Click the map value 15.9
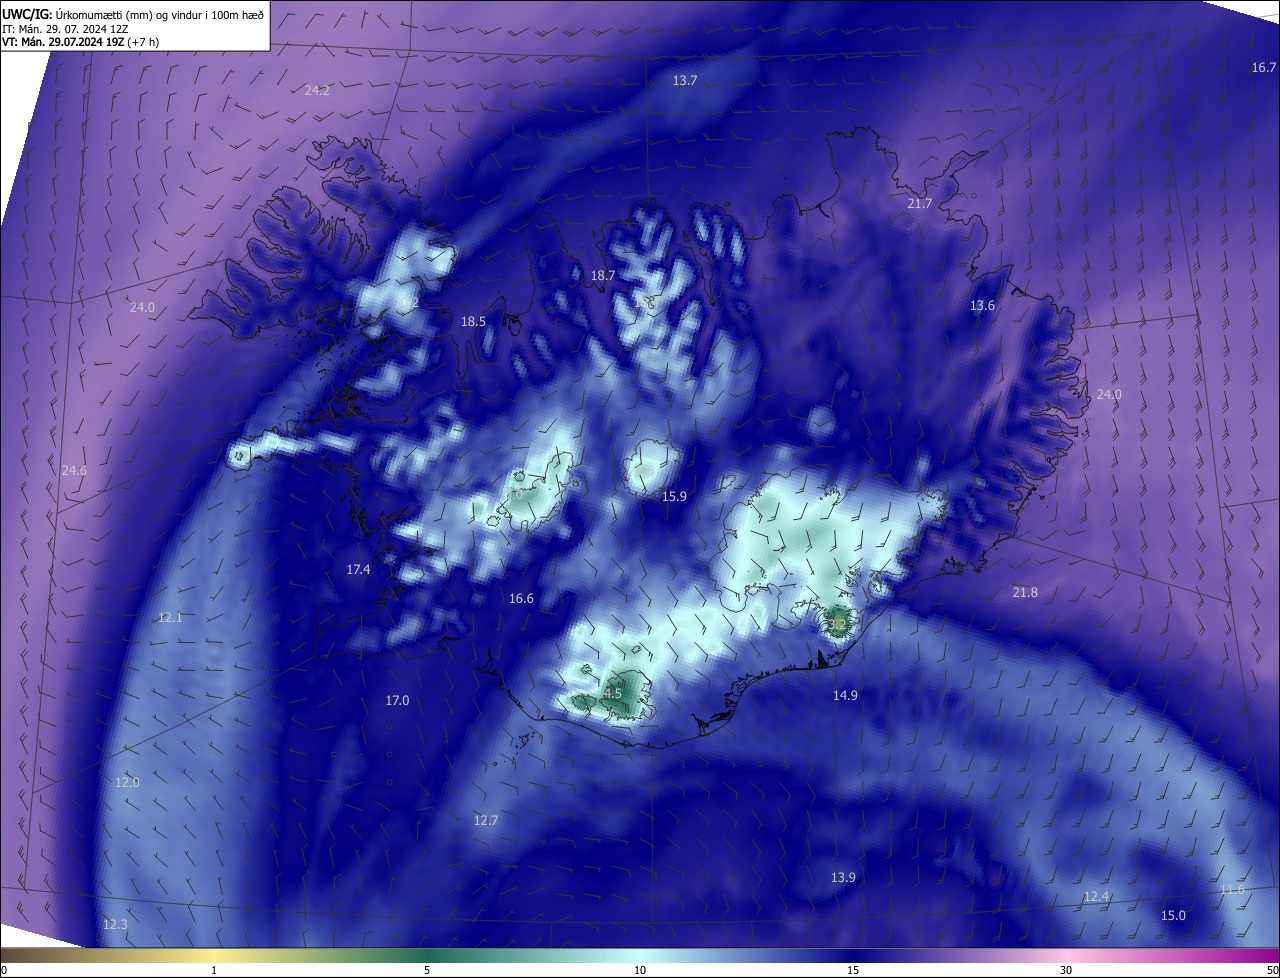The width and height of the screenshot is (1280, 978). 675,496
